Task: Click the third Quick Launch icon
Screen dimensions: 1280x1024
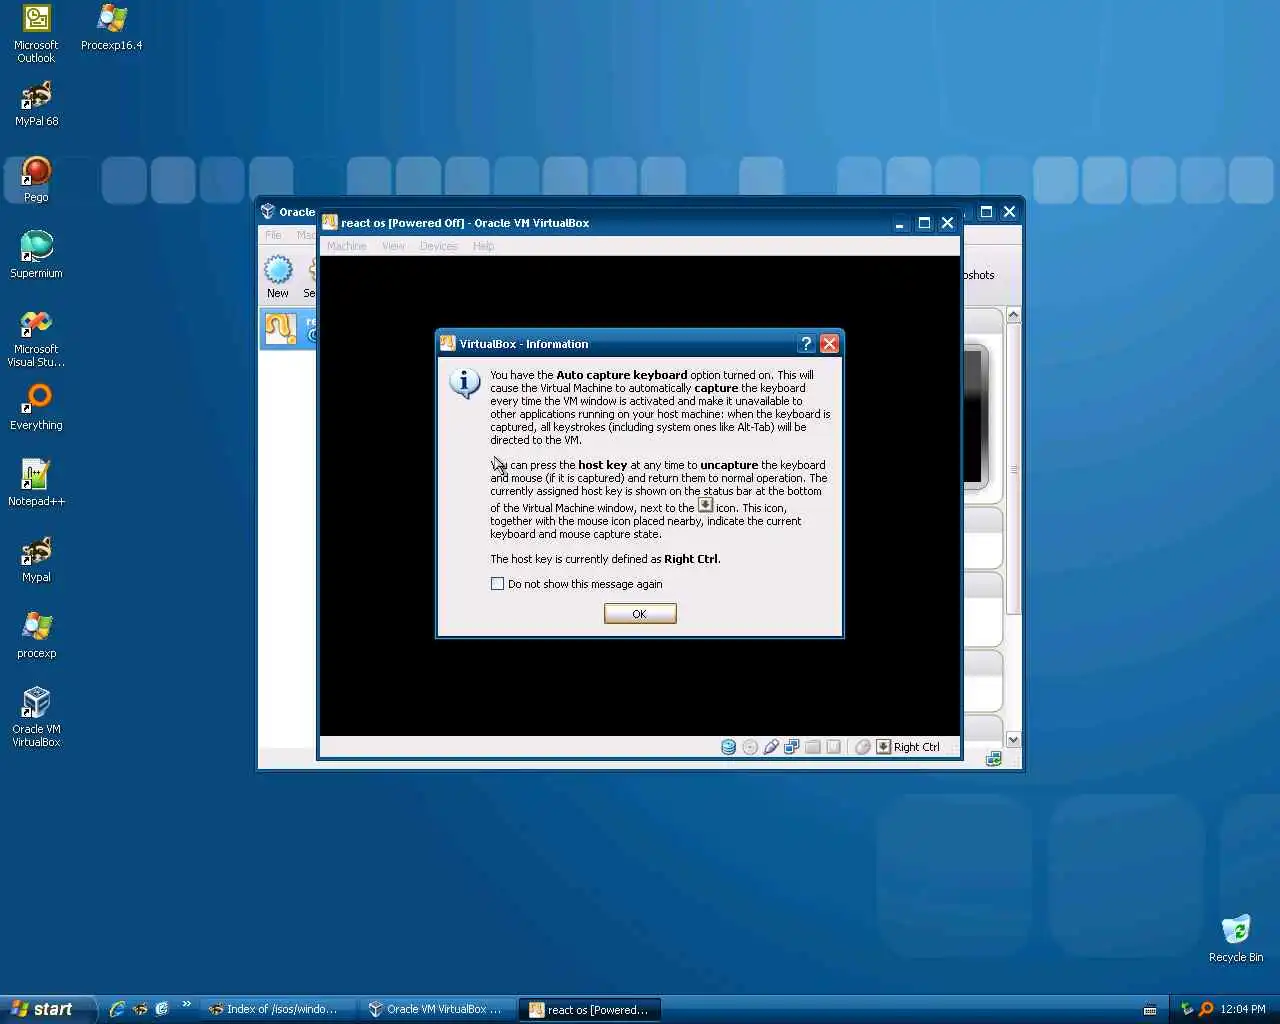Action: (162, 1009)
